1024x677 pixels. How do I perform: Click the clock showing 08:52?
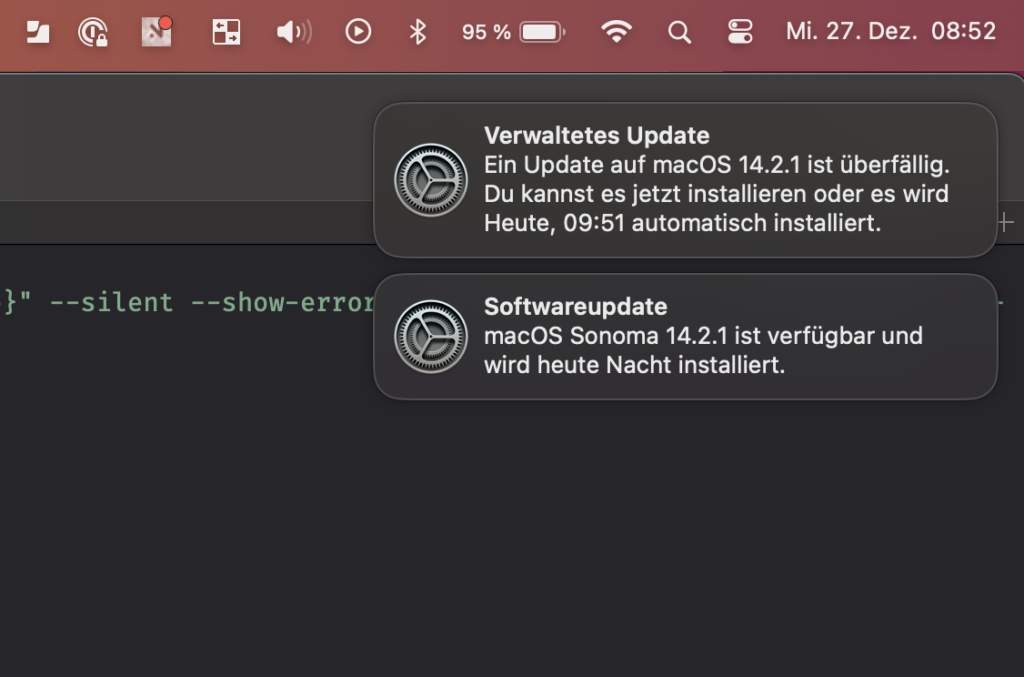[x=963, y=31]
